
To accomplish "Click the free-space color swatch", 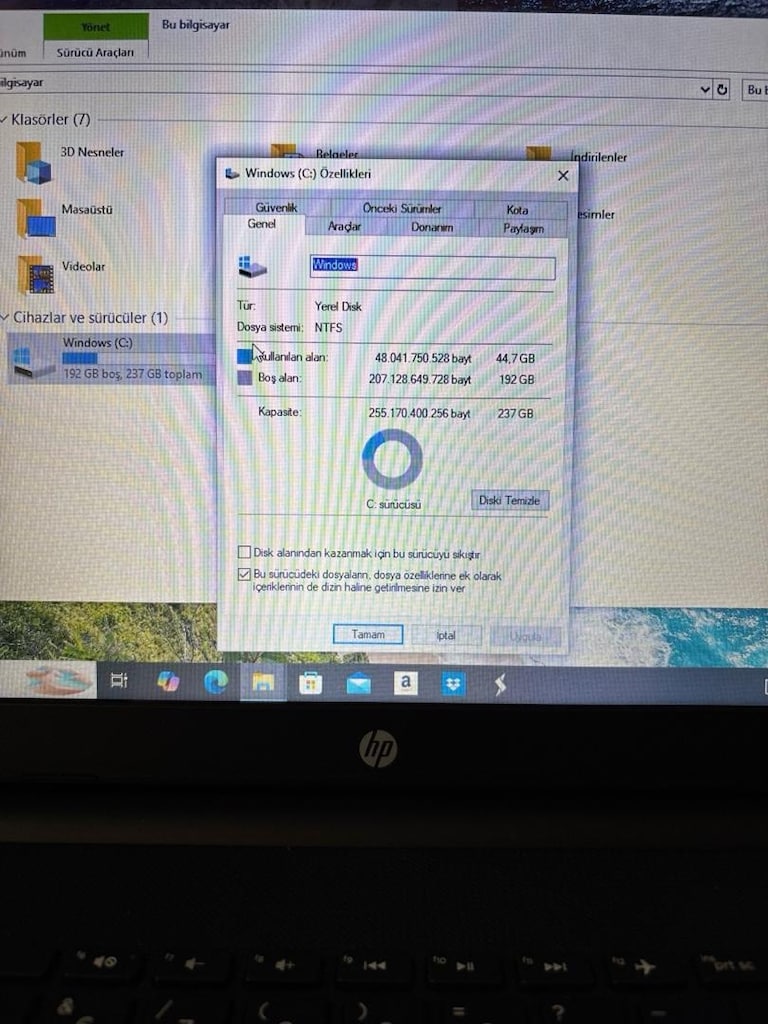I will [x=245, y=377].
